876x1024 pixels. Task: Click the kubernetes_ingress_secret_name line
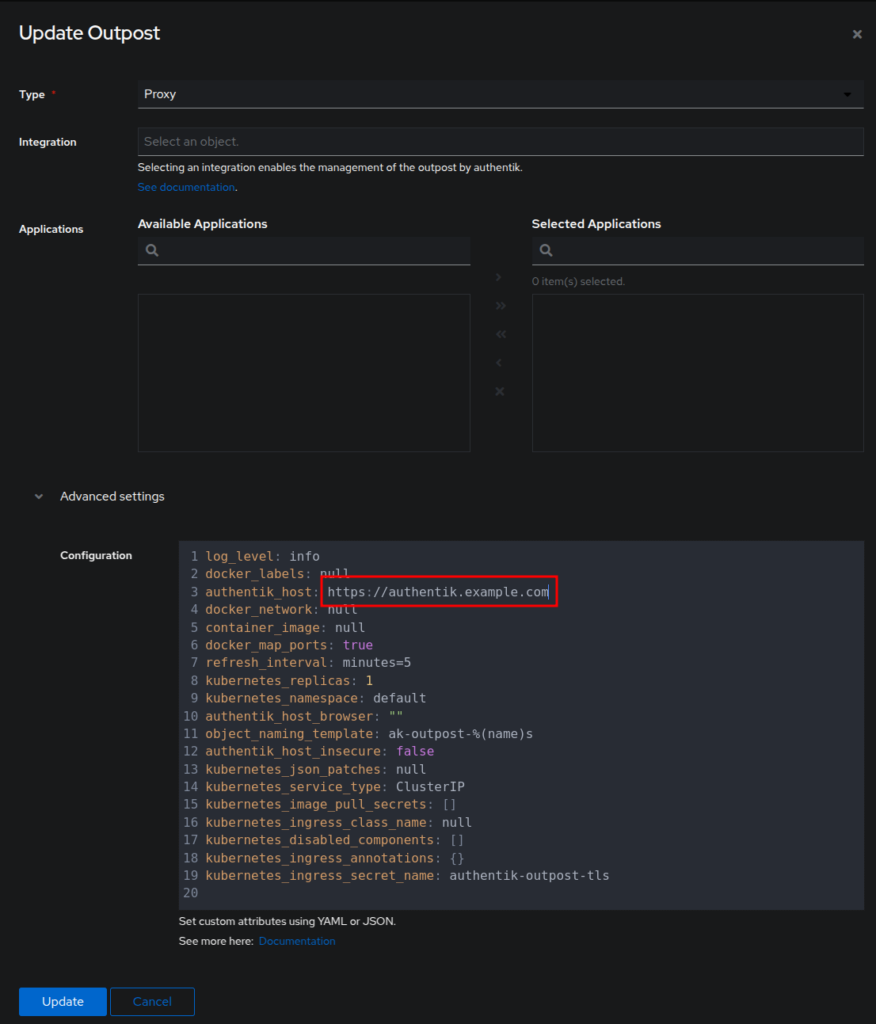coord(407,876)
